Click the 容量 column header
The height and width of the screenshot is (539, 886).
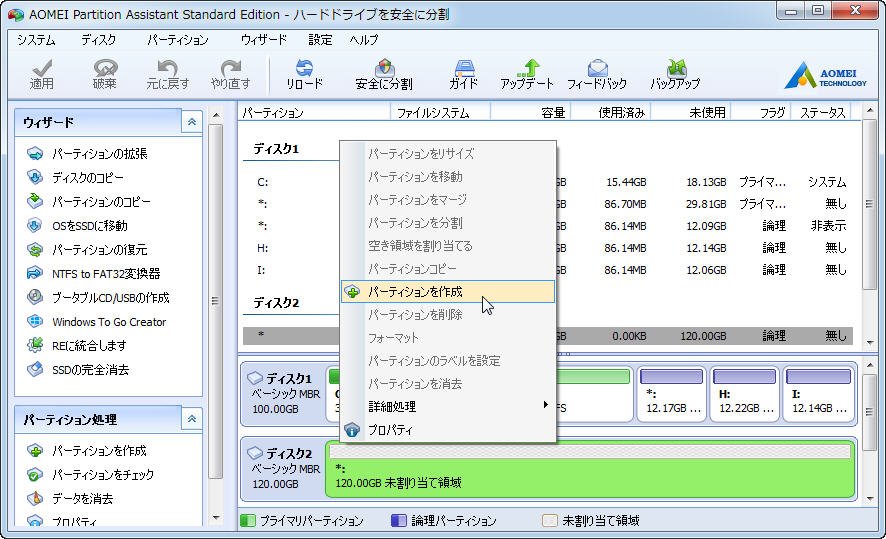(x=531, y=112)
